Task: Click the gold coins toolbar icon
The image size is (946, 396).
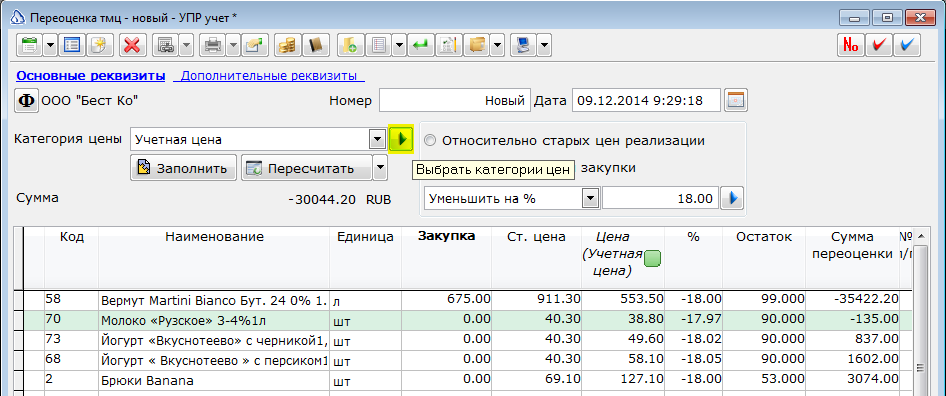Action: pos(288,45)
